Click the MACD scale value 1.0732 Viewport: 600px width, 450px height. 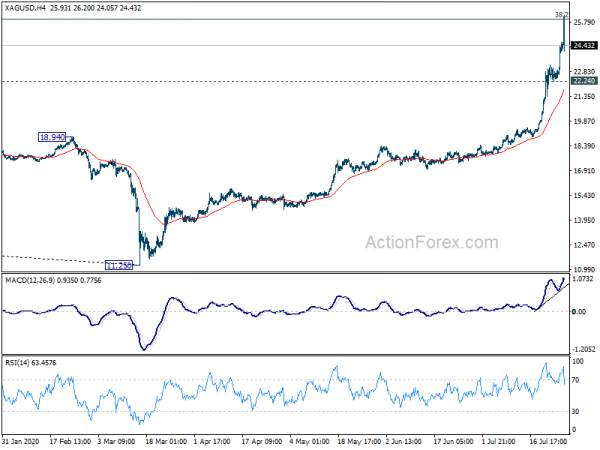coord(584,279)
